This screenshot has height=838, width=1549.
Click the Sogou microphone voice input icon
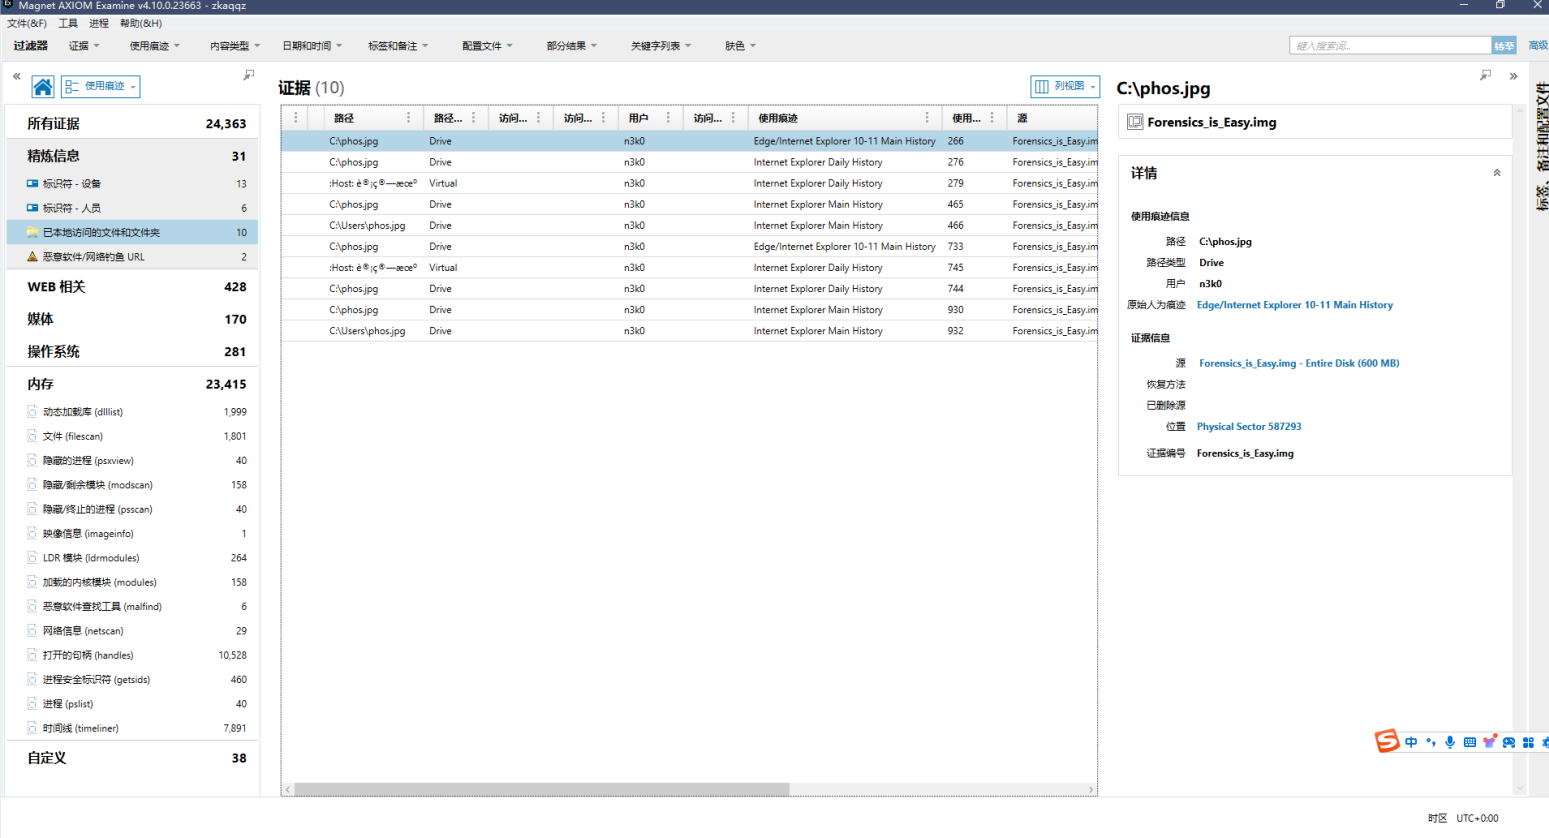(x=1450, y=742)
